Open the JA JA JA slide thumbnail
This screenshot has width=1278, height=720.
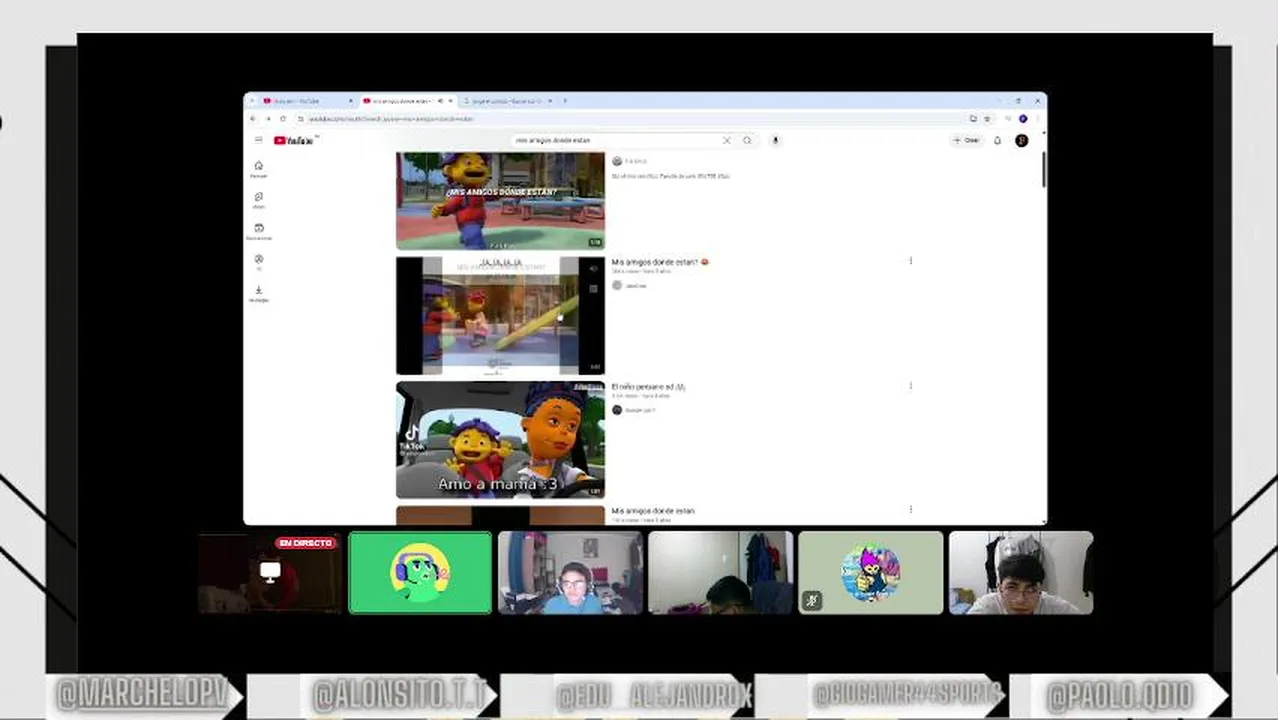click(x=500, y=315)
